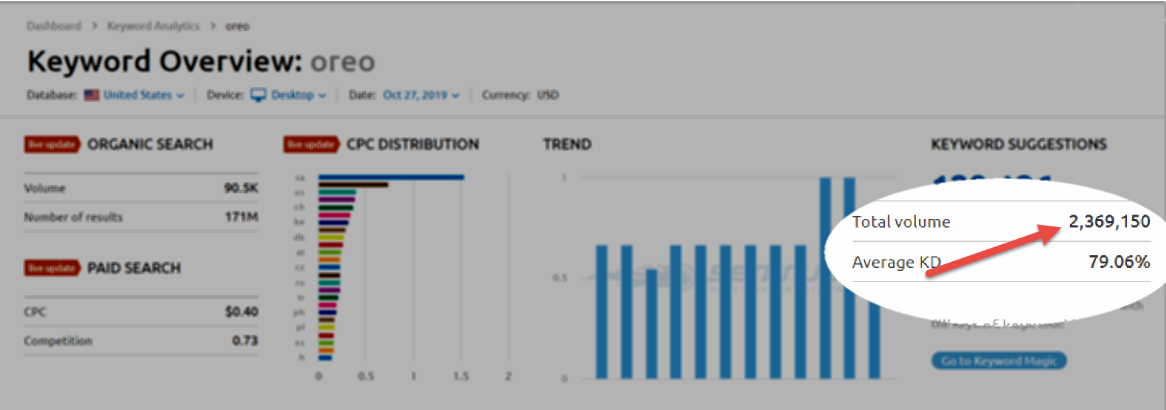Click the Keyword Suggestions heading

coord(1019,144)
